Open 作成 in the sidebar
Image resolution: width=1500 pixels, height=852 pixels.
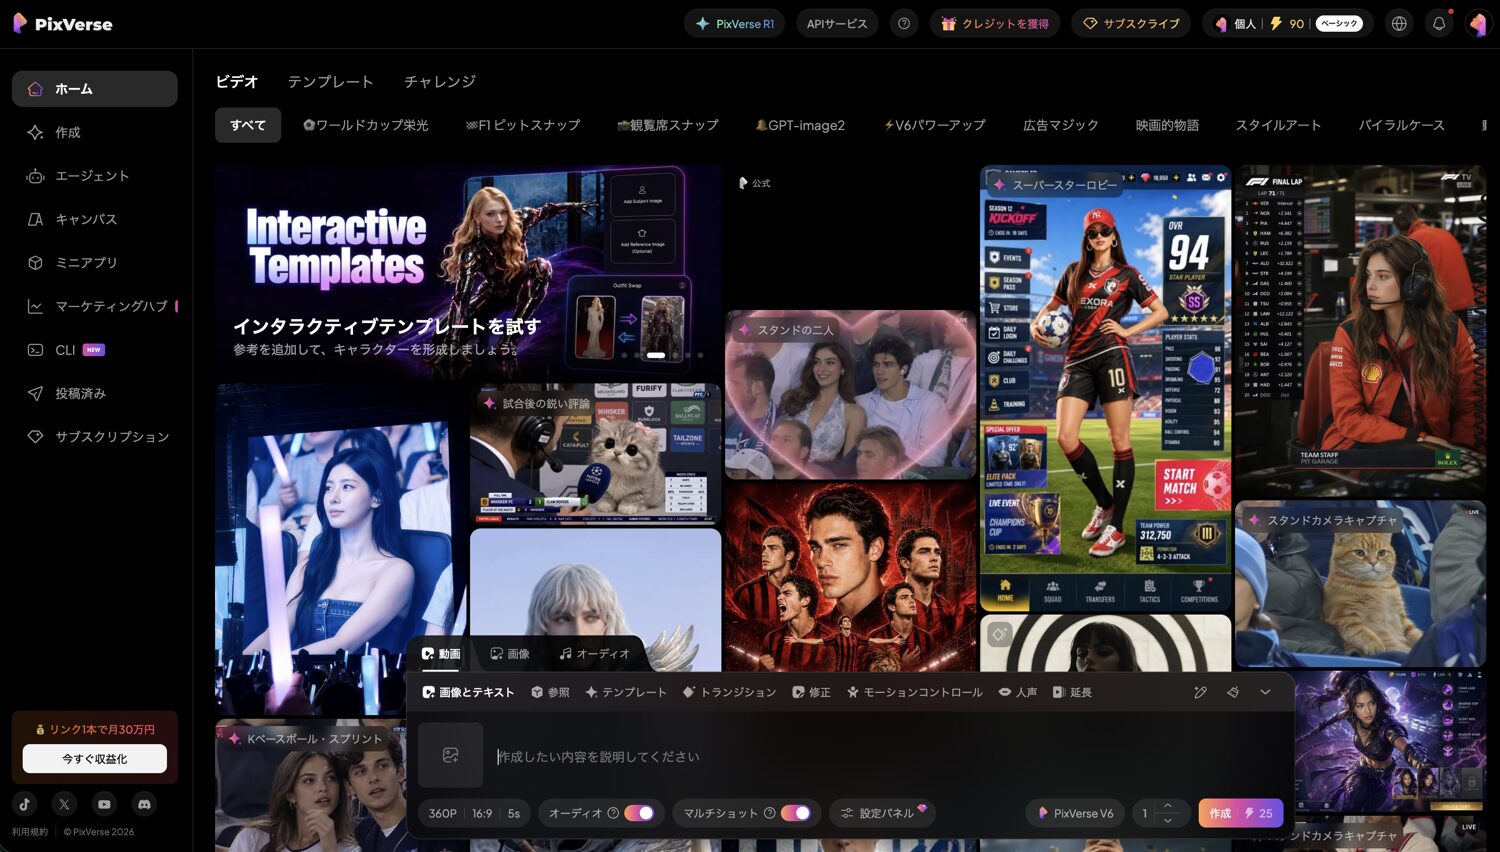[x=95, y=132]
